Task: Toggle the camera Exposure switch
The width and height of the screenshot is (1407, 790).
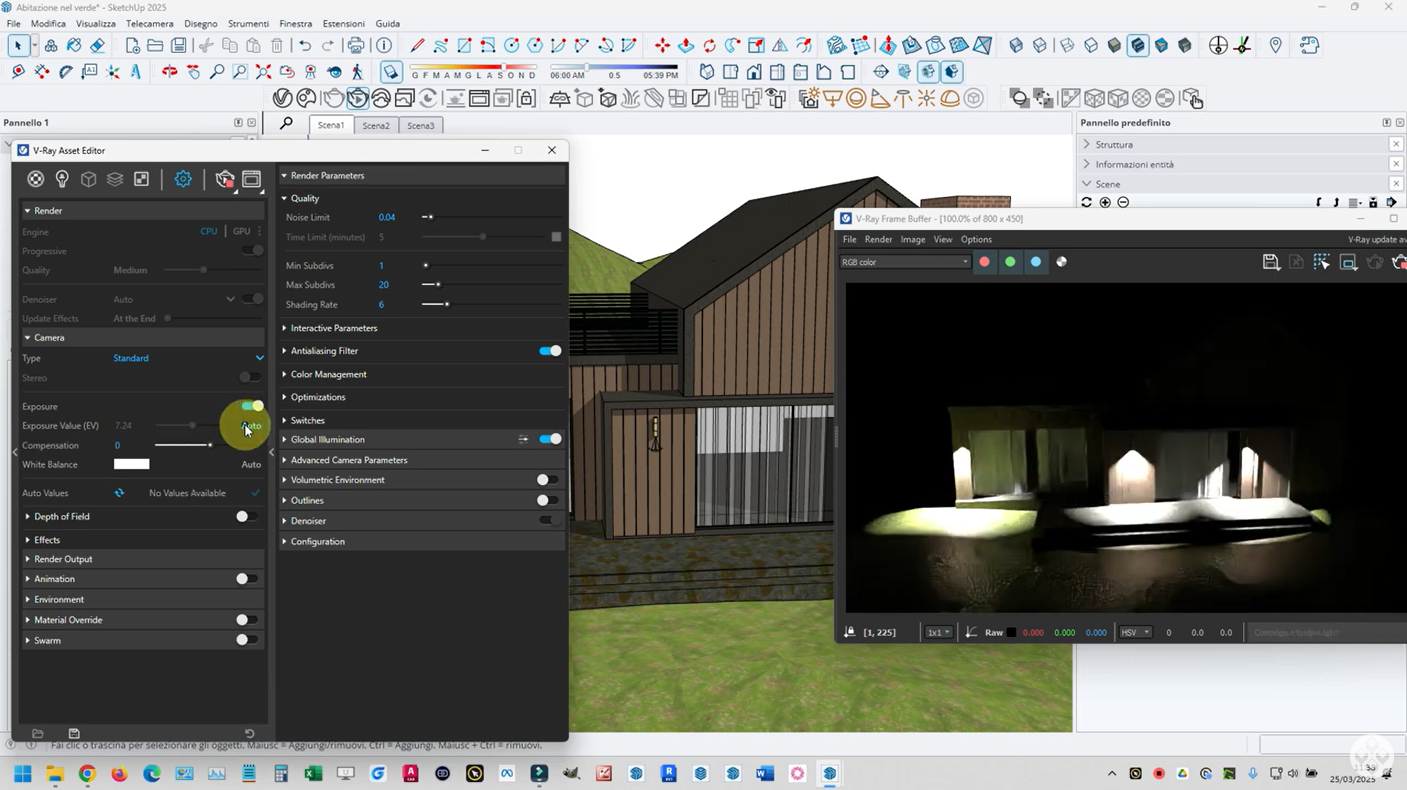Action: tap(252, 406)
